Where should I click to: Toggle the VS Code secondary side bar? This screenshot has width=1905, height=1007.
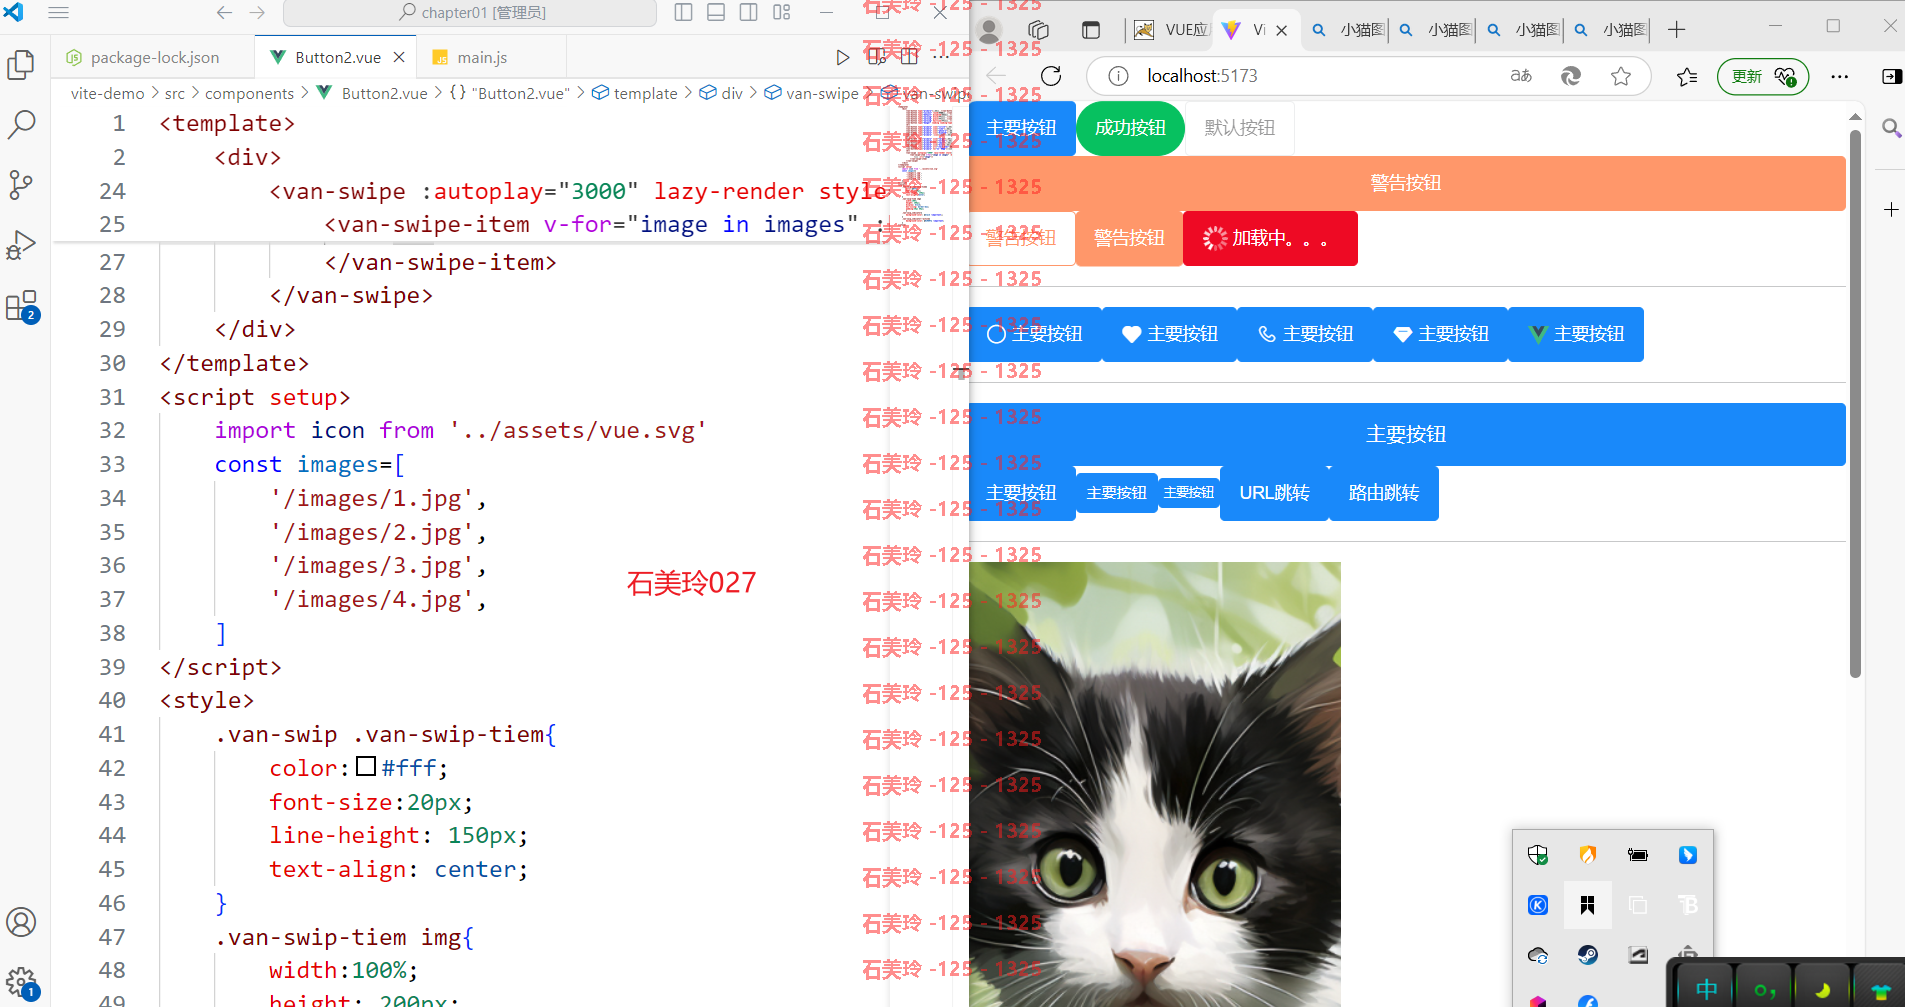pyautogui.click(x=748, y=13)
